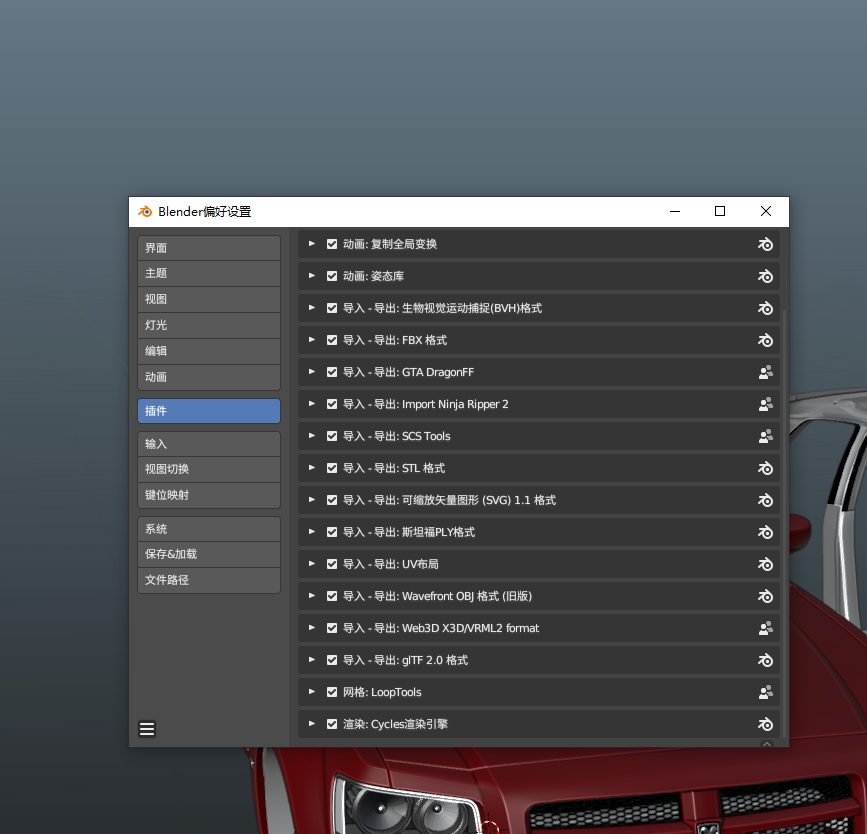Click community icon on Web3D X3D/VRML2 row
The width and height of the screenshot is (867, 834).
tap(765, 628)
